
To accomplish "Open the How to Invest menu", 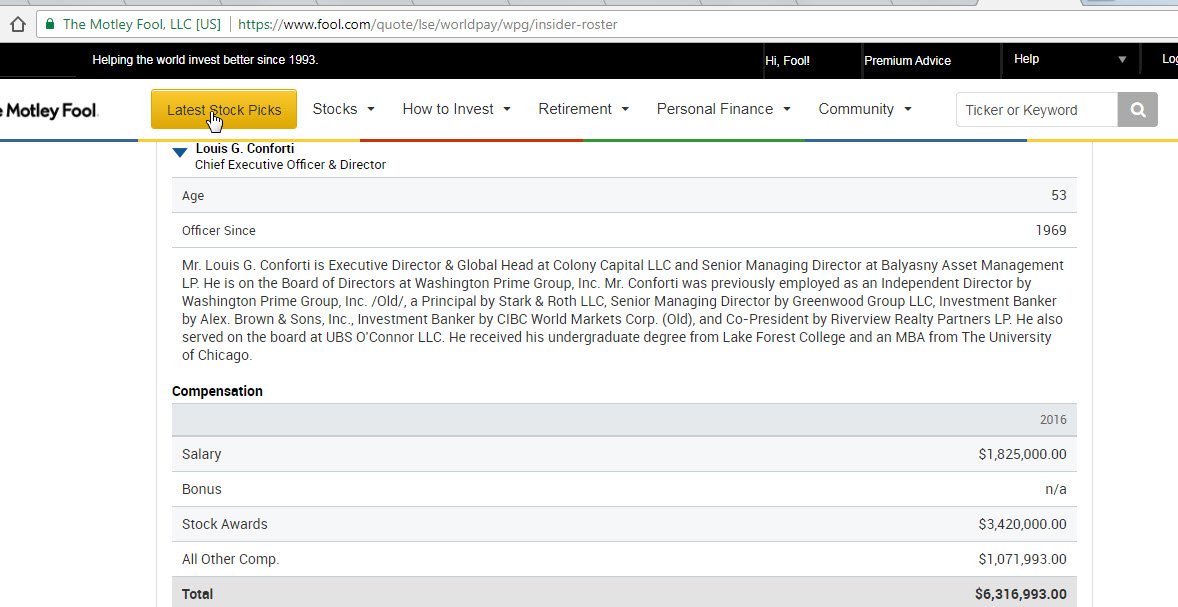I will coord(456,109).
